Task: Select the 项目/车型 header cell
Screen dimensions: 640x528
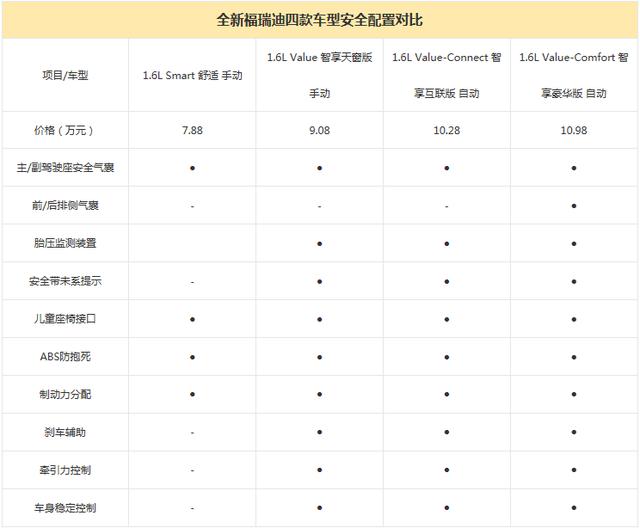Action: pyautogui.click(x=65, y=75)
